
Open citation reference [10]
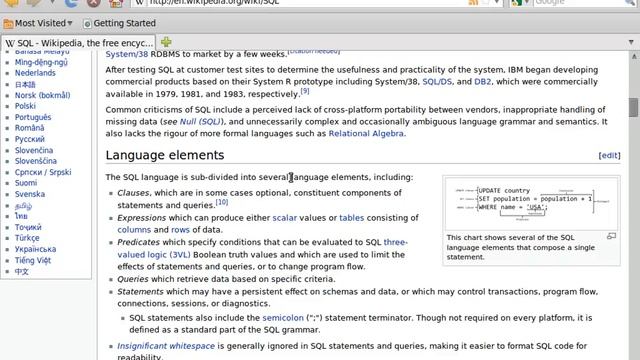tap(222, 202)
